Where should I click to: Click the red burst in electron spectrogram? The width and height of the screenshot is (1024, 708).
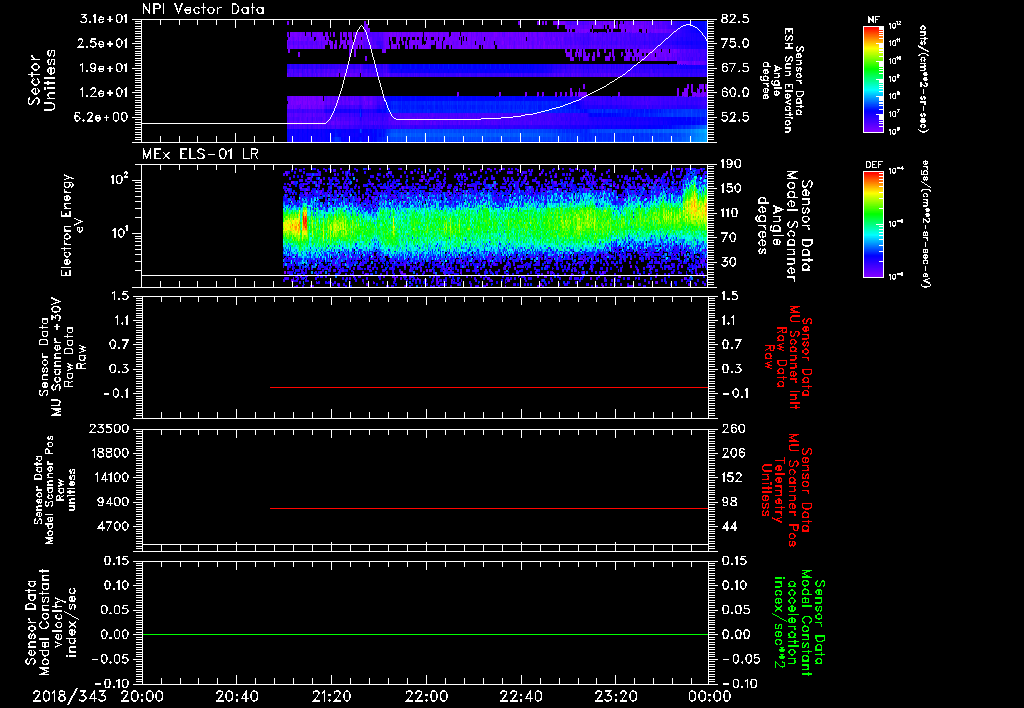pos(304,219)
